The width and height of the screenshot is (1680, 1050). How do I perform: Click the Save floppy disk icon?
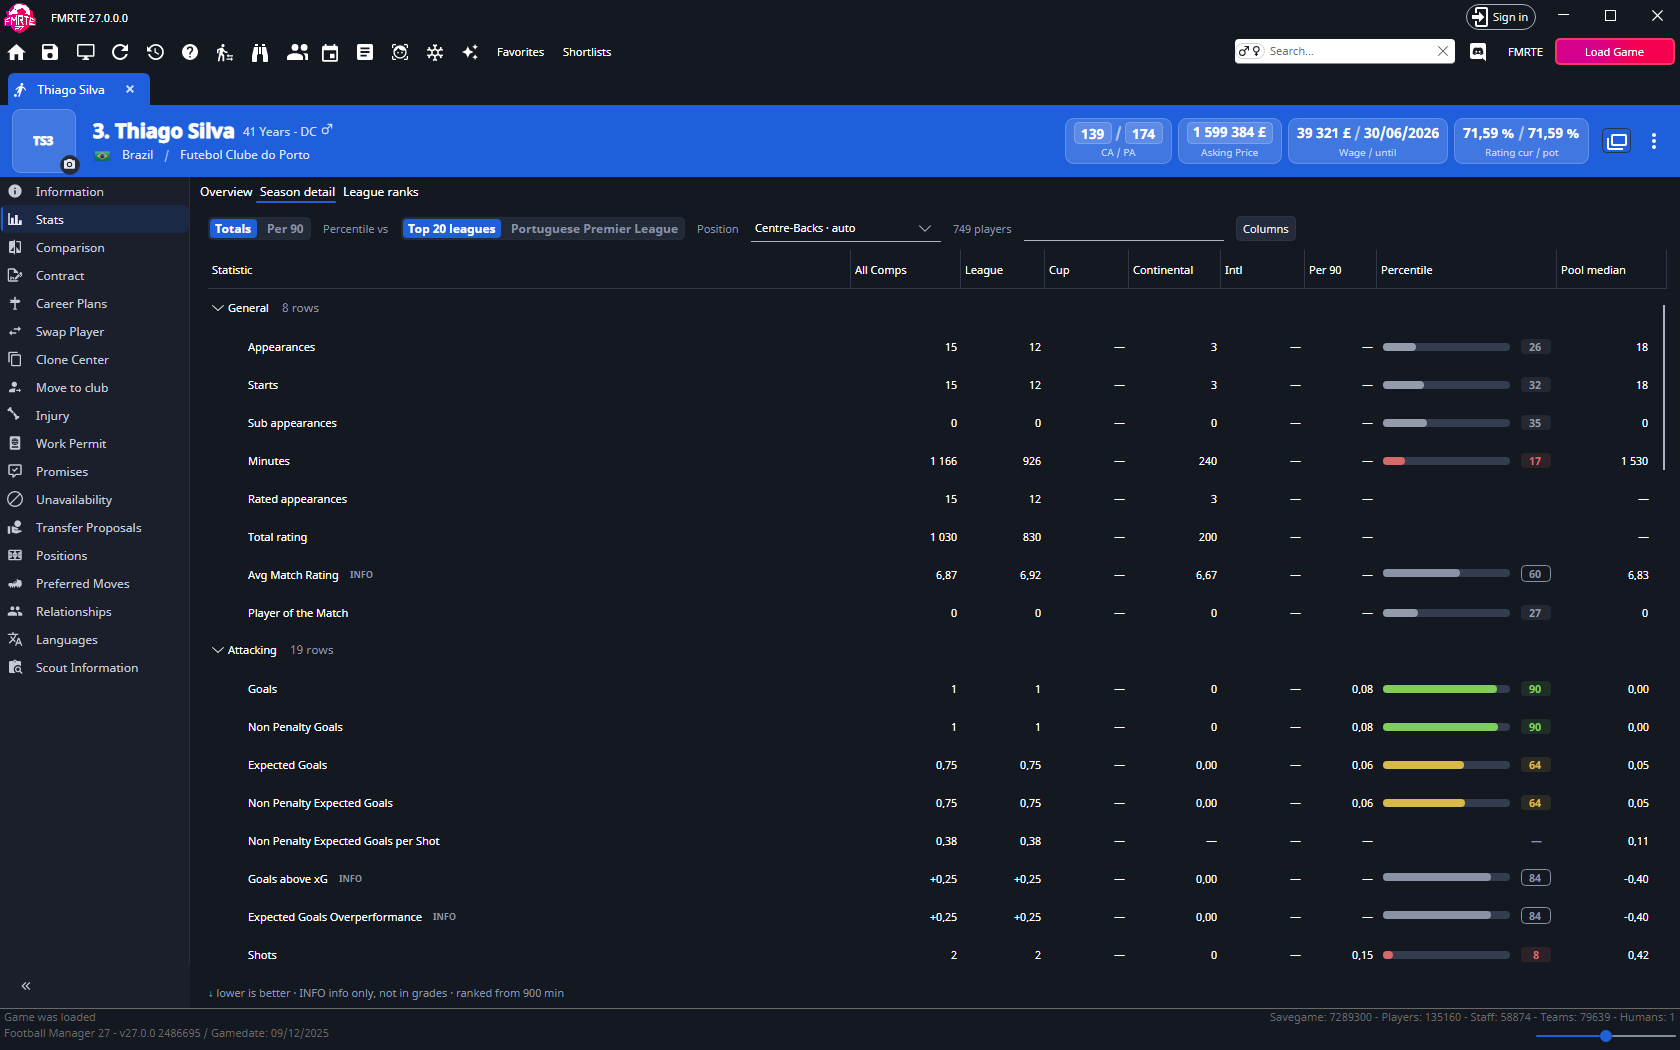[x=50, y=52]
